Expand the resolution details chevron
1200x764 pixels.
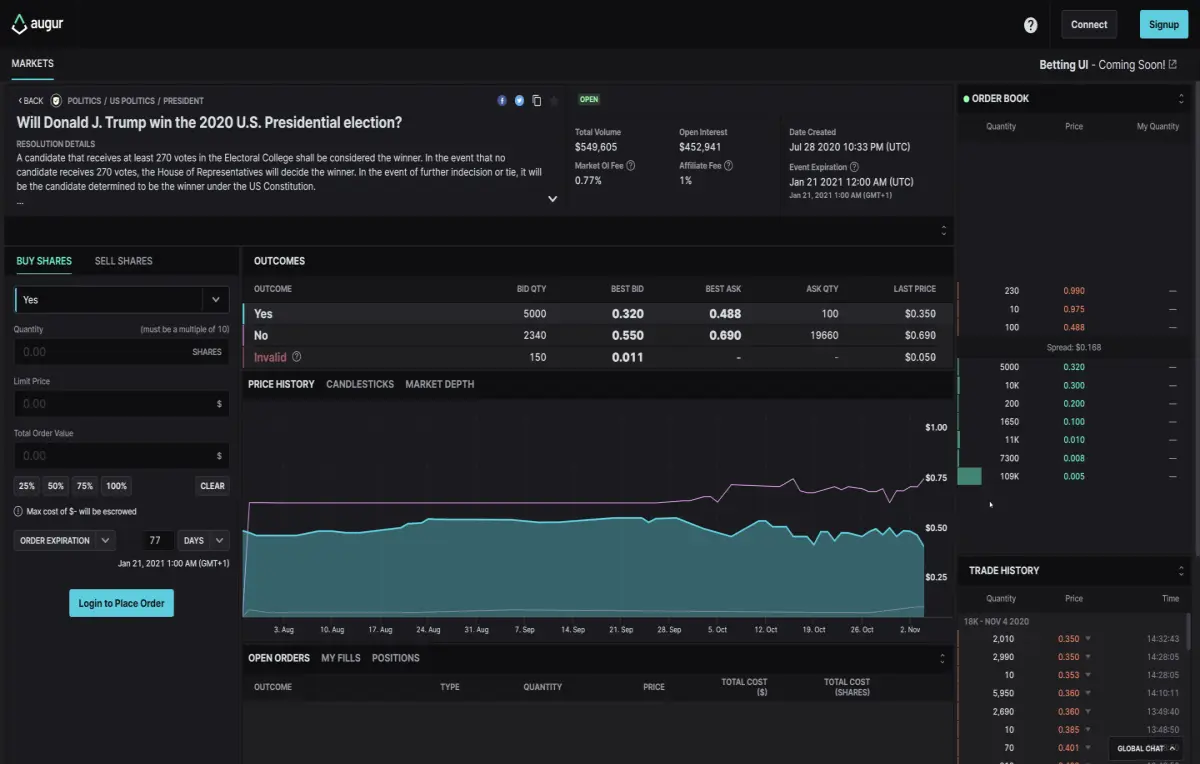pos(552,199)
